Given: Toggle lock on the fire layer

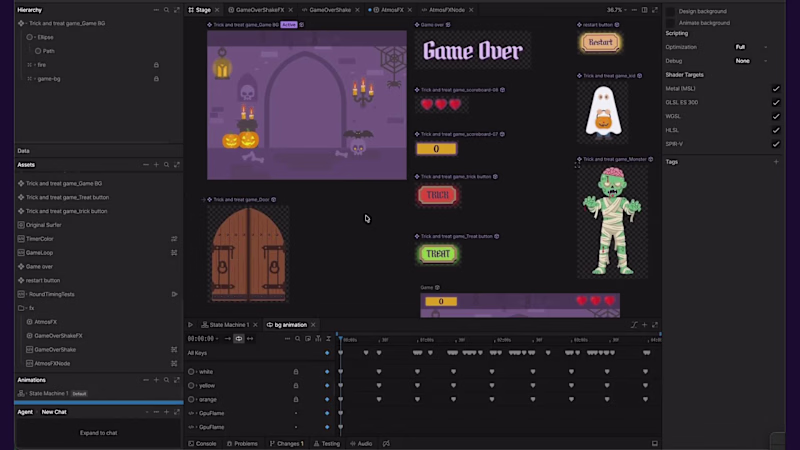Looking at the screenshot, I should coord(156,65).
